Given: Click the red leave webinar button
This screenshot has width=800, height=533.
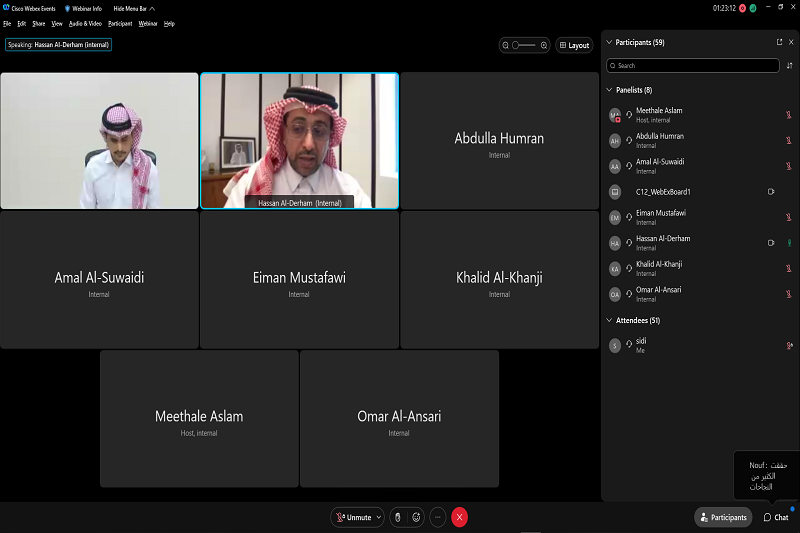Looking at the screenshot, I should click(460, 517).
